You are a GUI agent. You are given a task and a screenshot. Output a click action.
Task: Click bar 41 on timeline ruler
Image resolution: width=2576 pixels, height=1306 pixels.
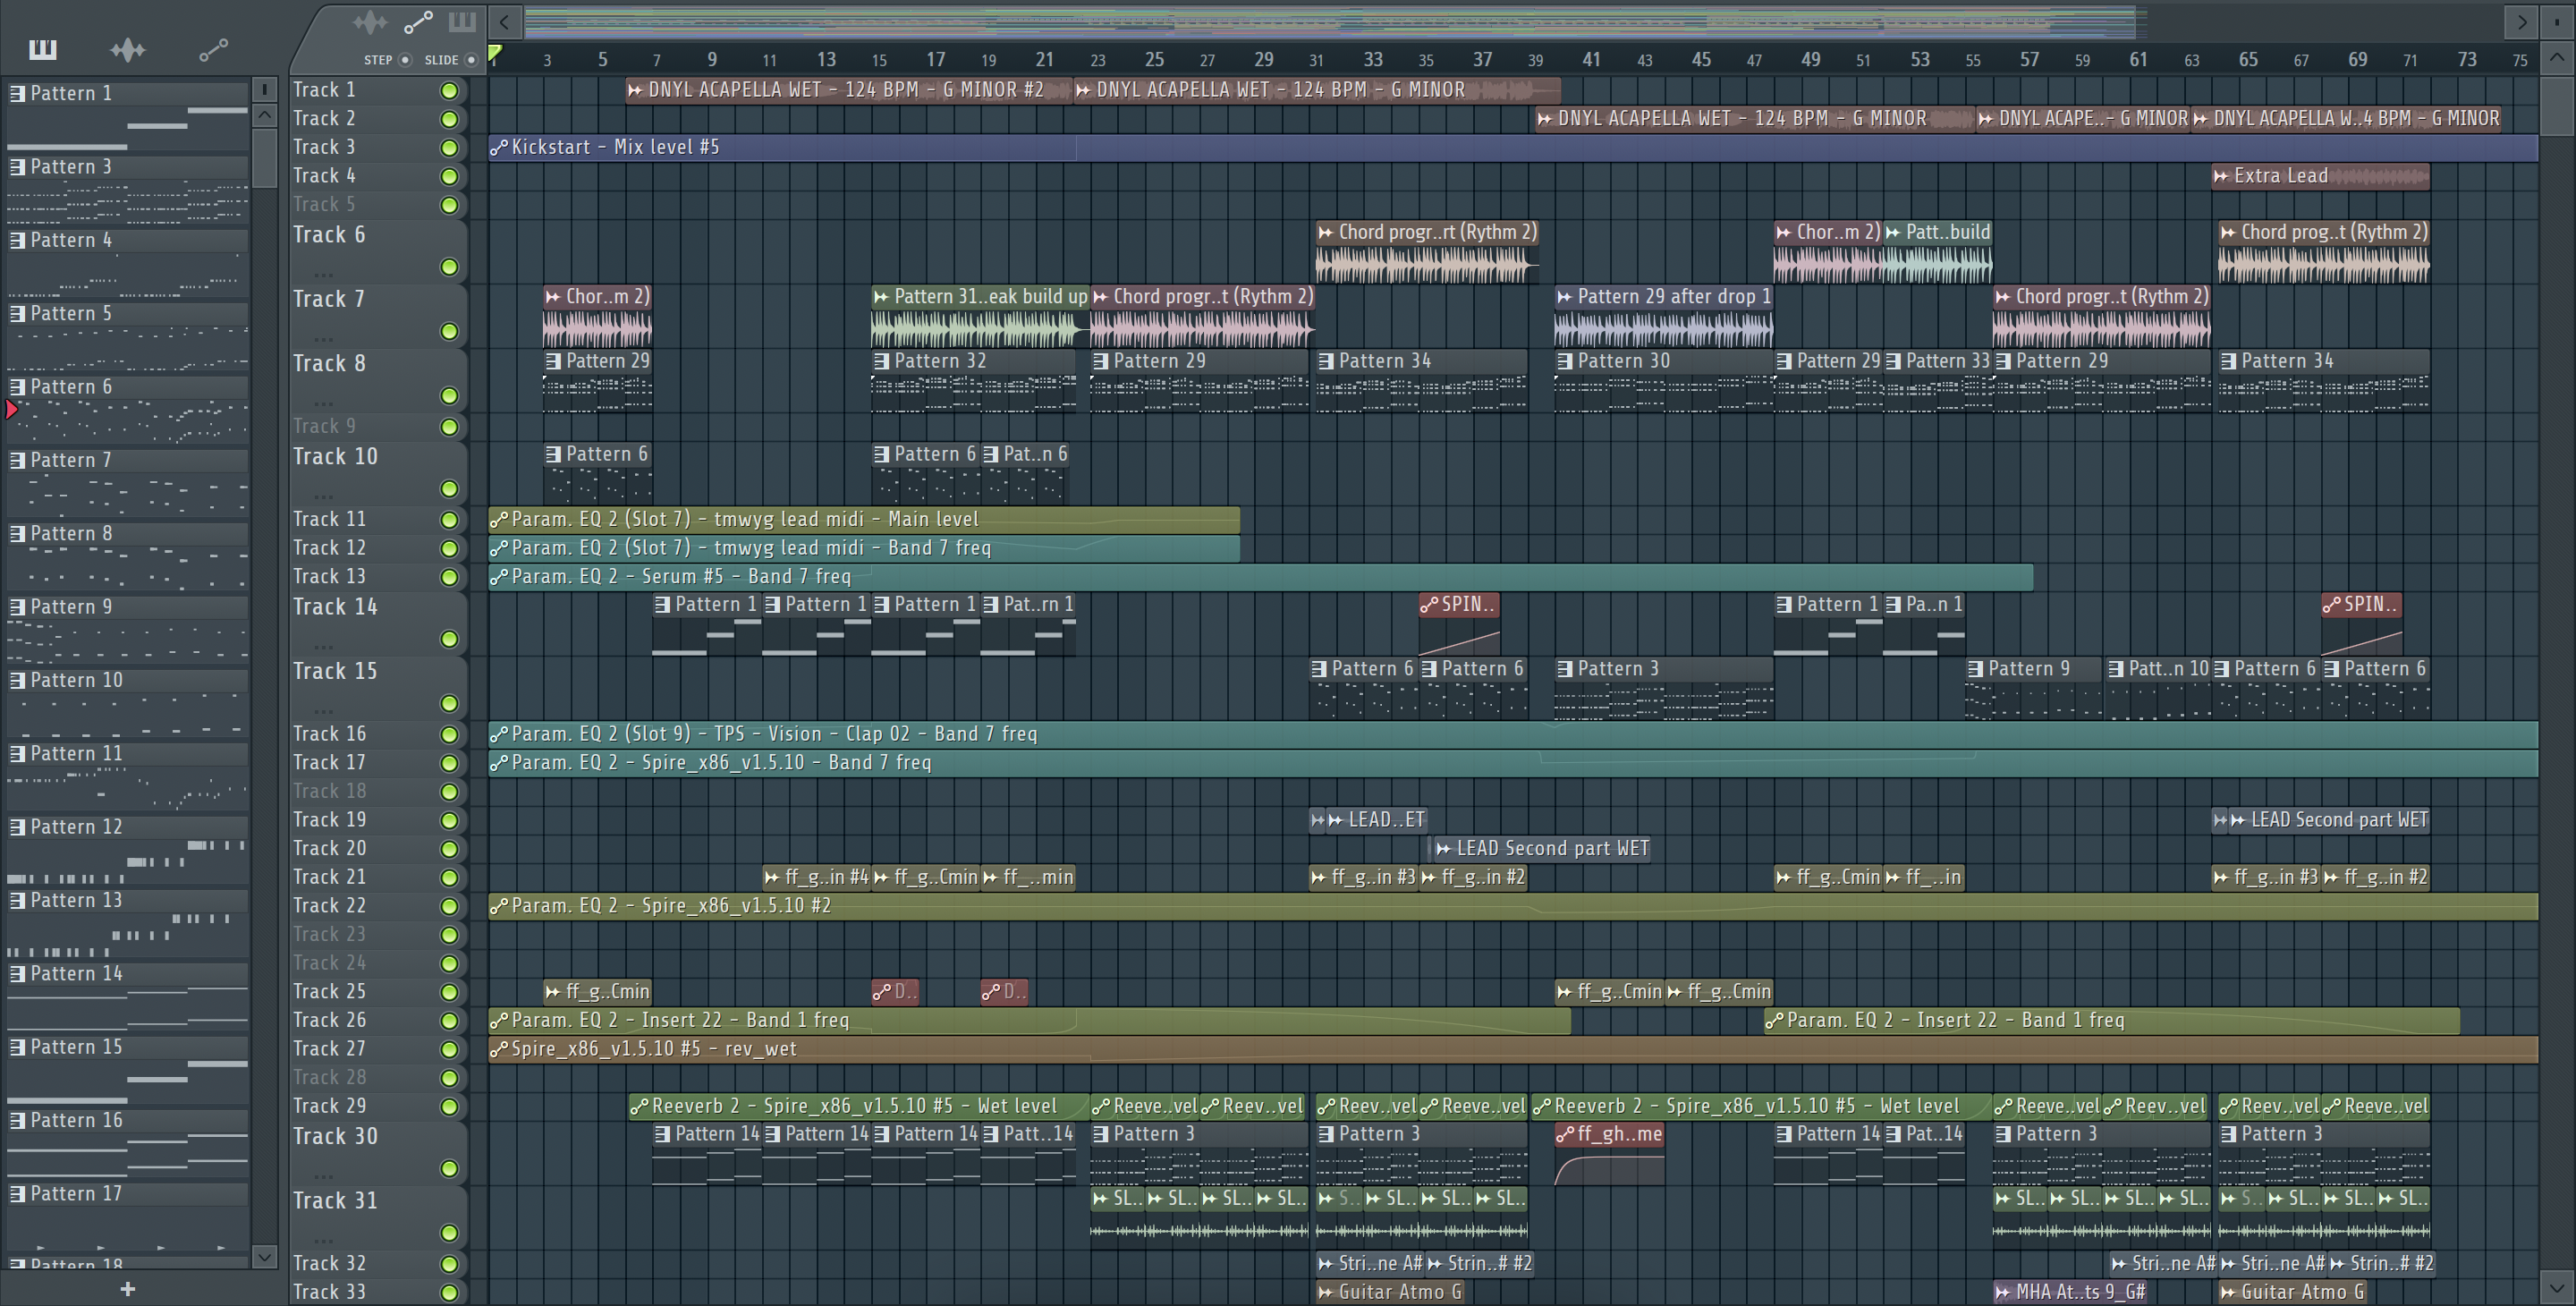coord(1591,59)
